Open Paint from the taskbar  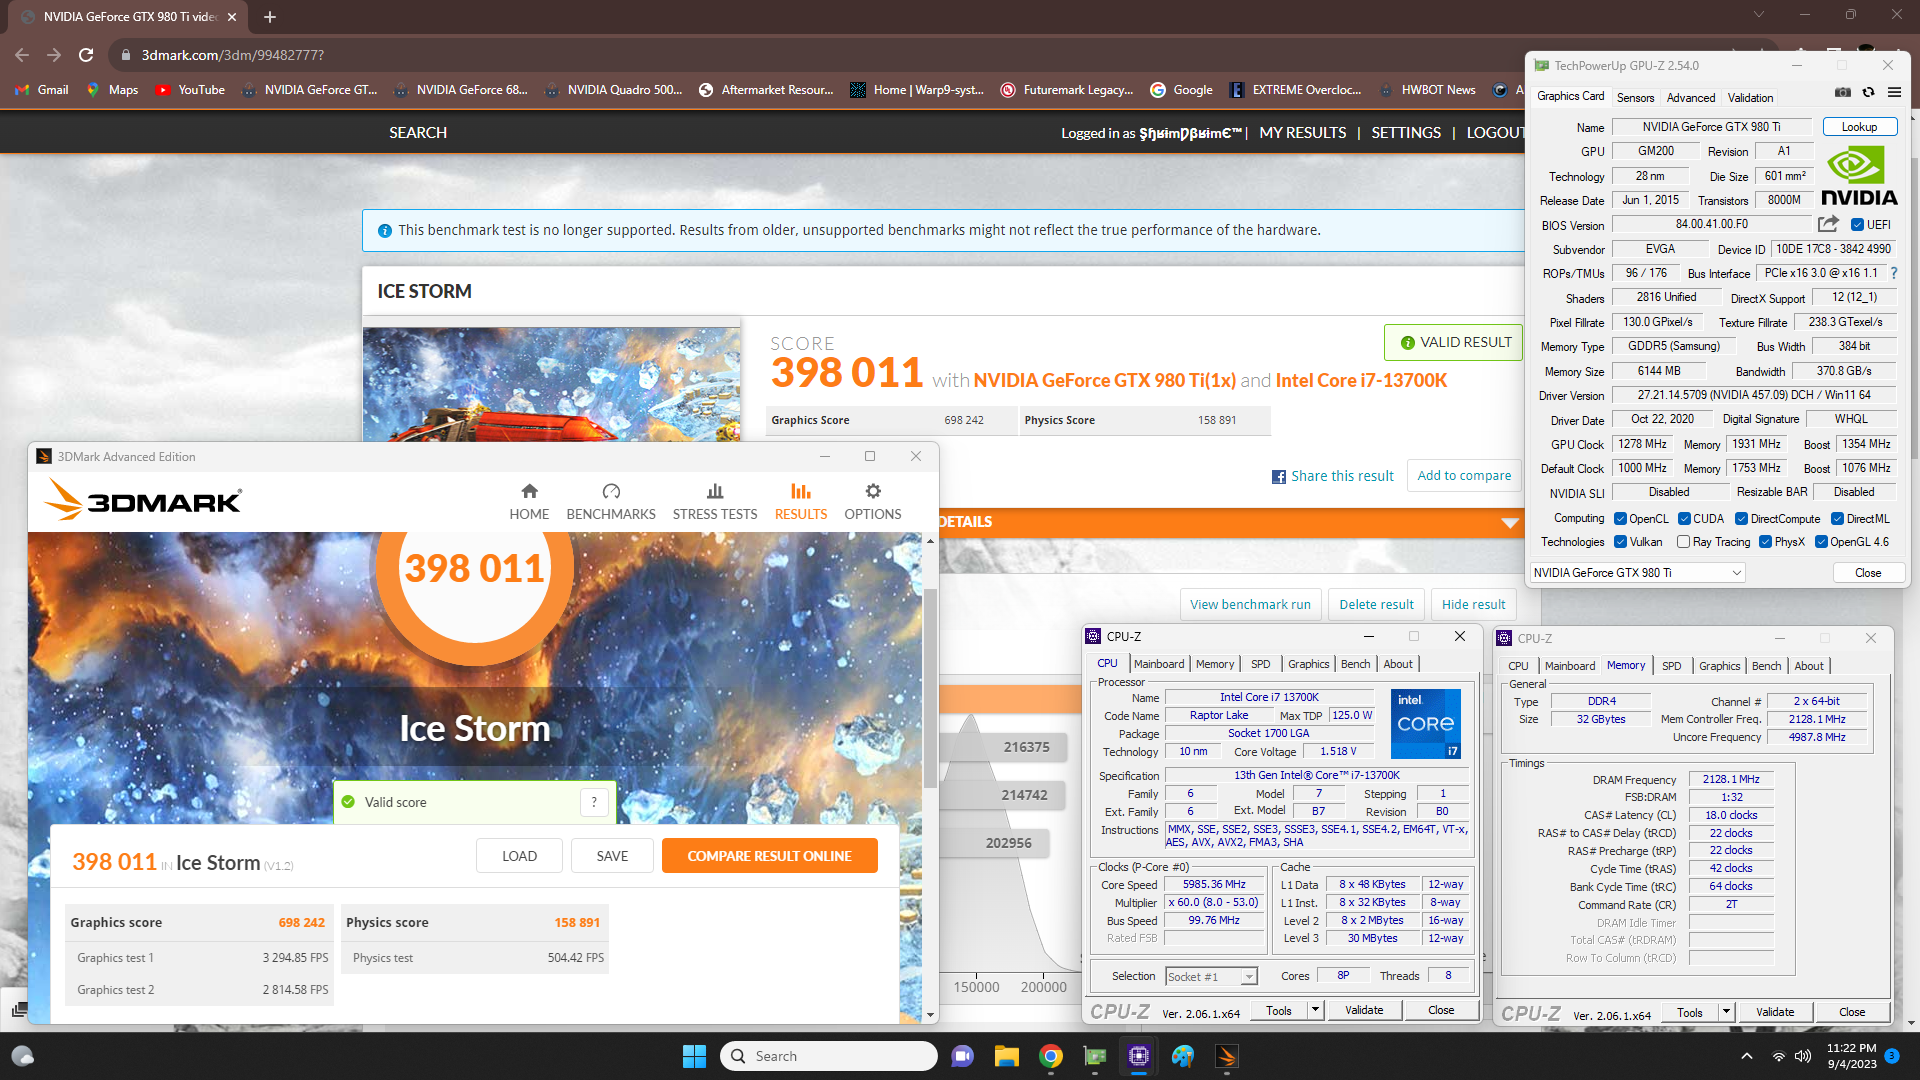(1183, 1056)
